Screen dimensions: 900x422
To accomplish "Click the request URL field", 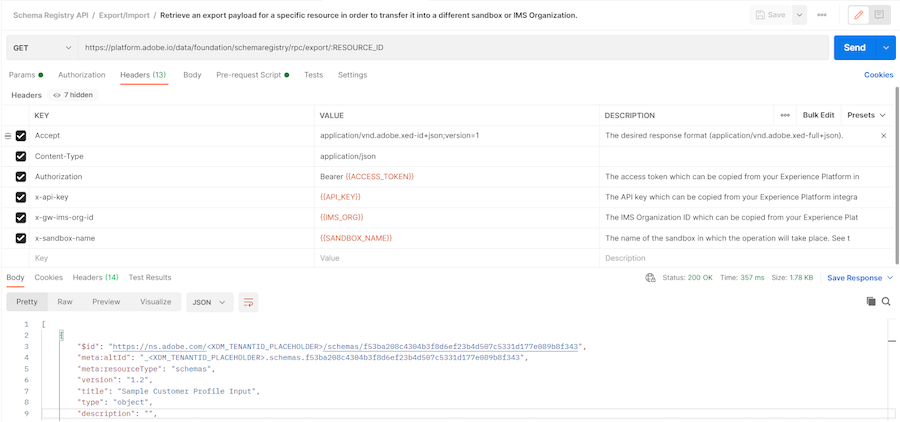I will click(x=453, y=48).
